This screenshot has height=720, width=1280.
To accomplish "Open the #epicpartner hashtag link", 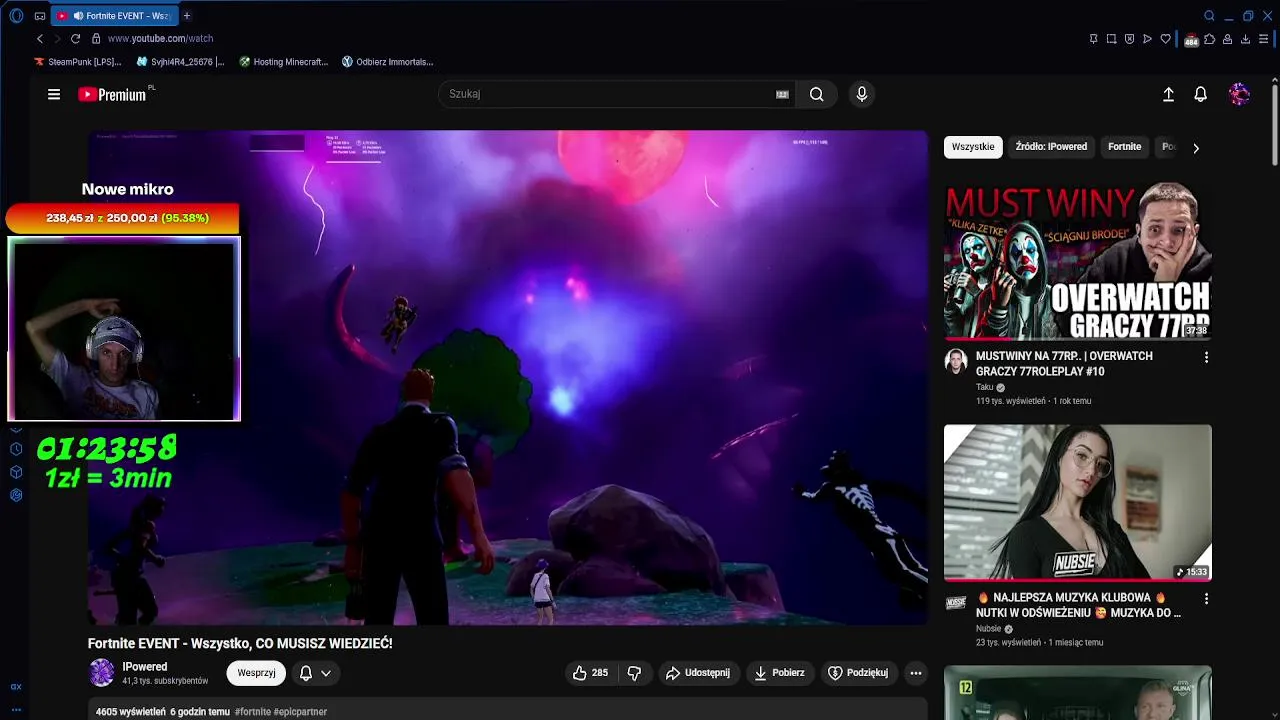I will tap(300, 712).
